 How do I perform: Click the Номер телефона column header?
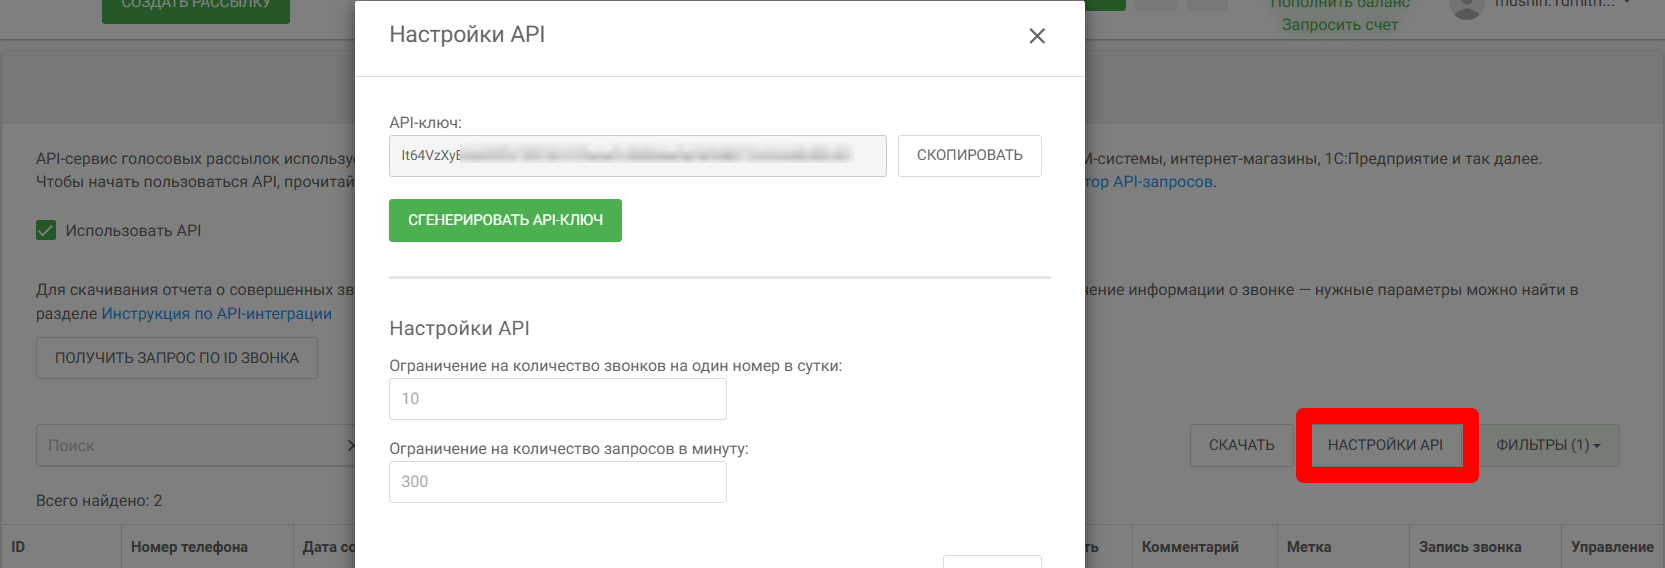[x=189, y=547]
